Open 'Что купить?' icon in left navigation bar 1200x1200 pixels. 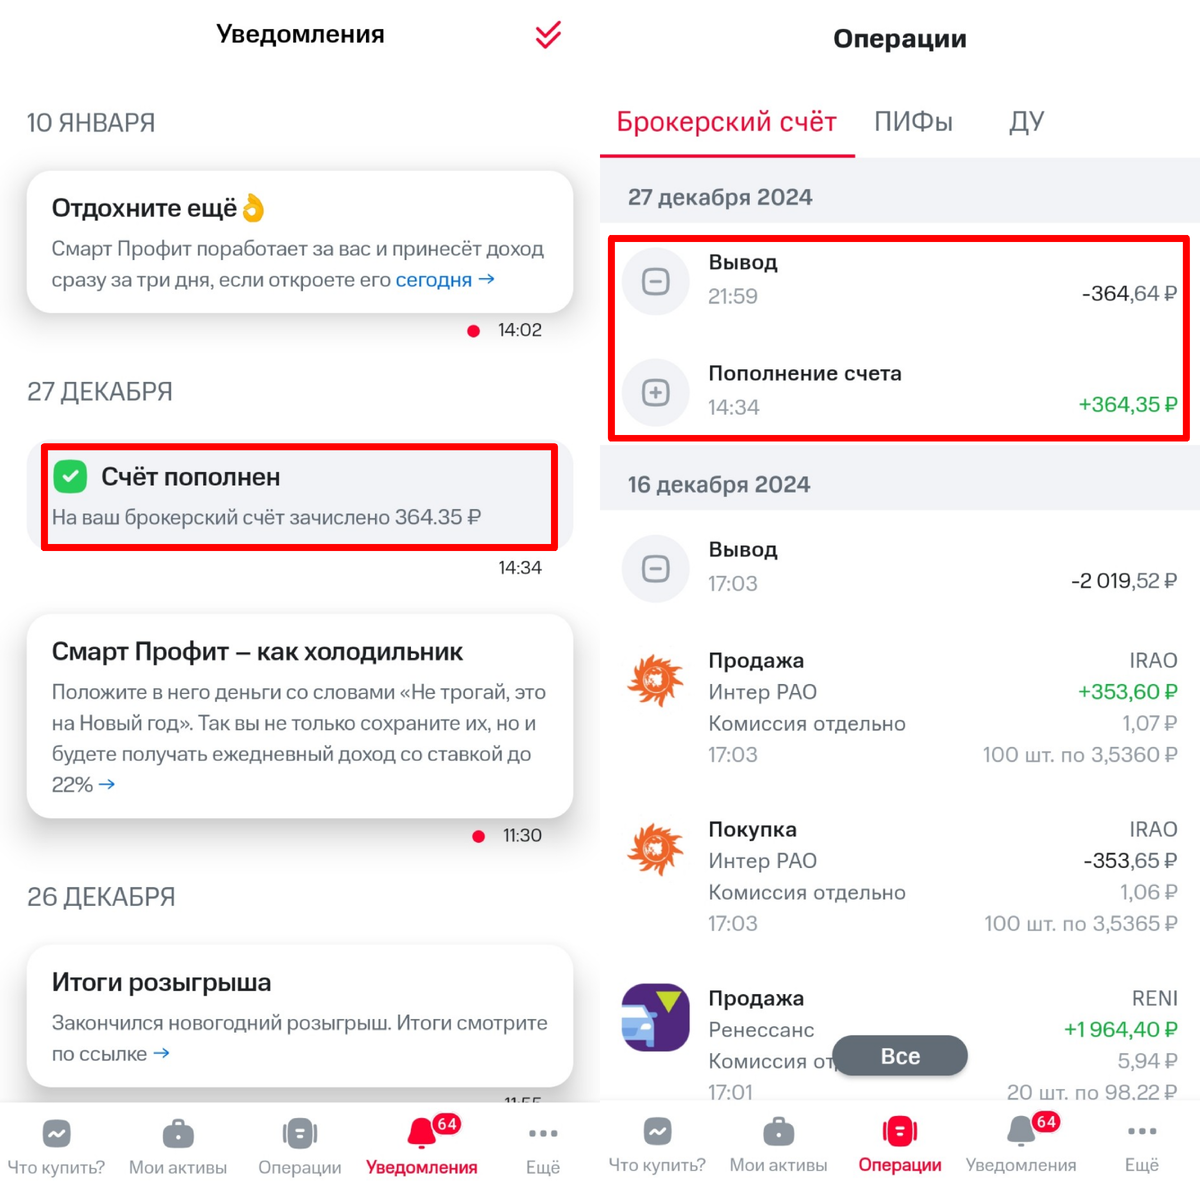tap(56, 1133)
